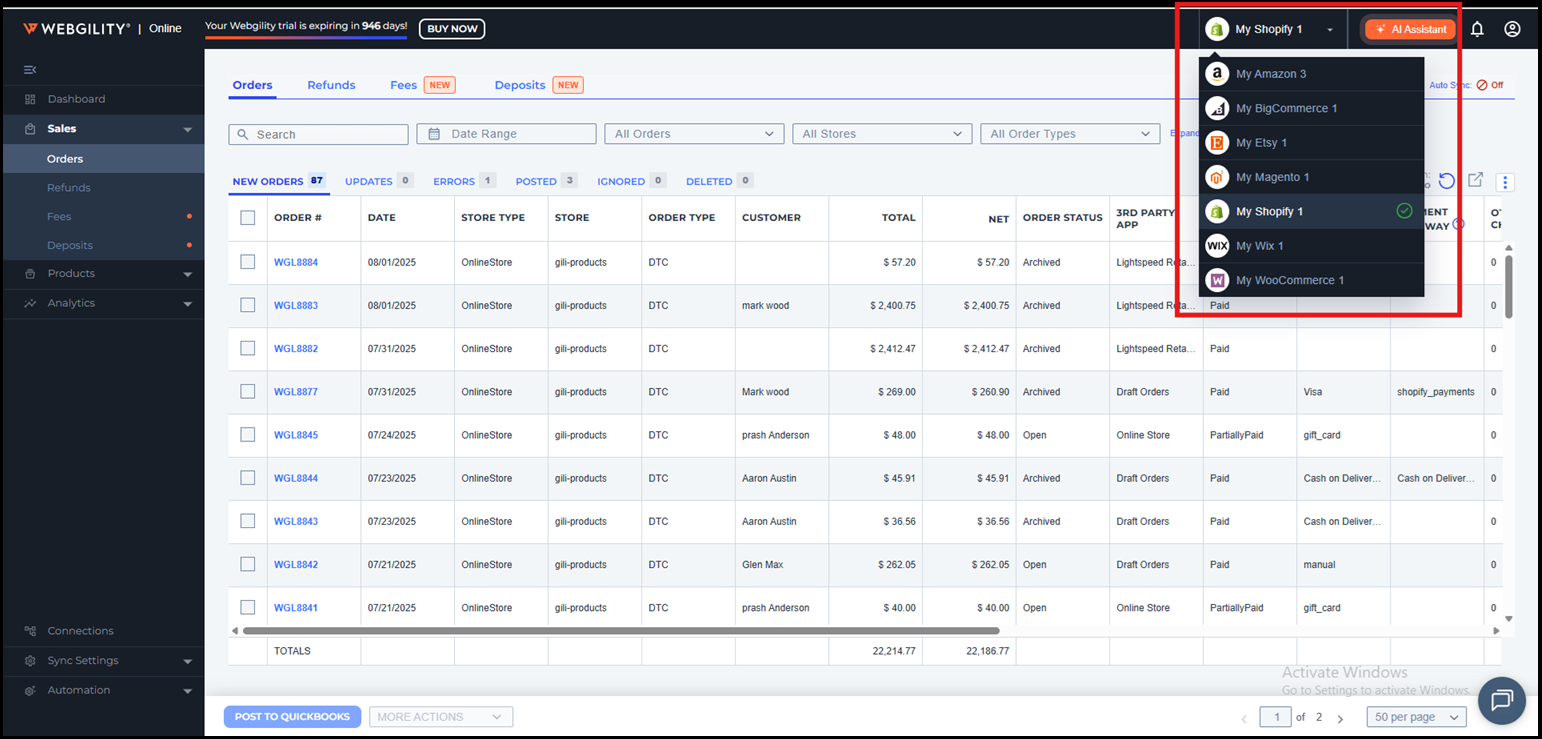Click the three-dot more options icon
The image size is (1542, 739).
click(x=1505, y=182)
